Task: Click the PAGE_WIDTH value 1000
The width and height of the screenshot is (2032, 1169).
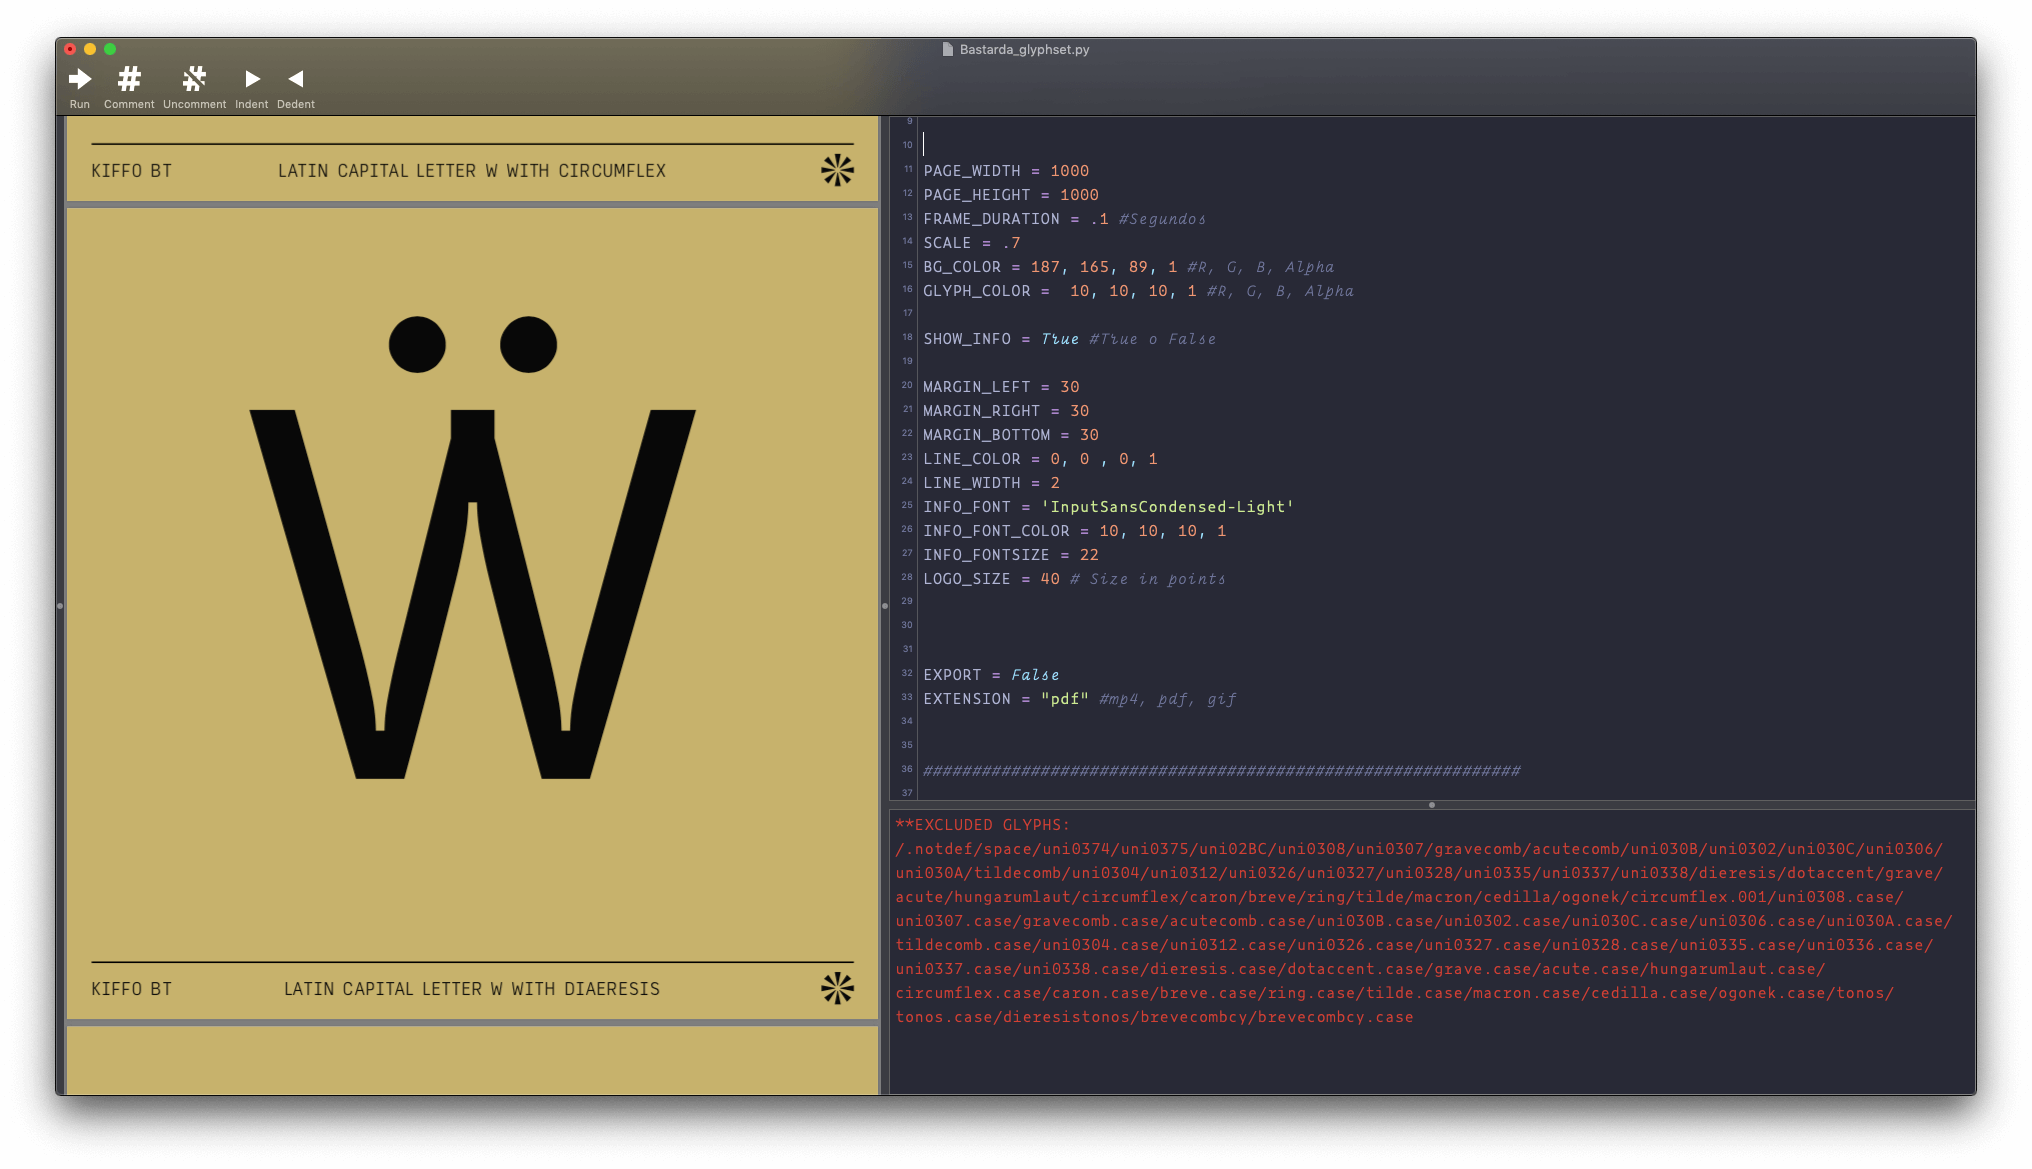Action: [x=1069, y=171]
